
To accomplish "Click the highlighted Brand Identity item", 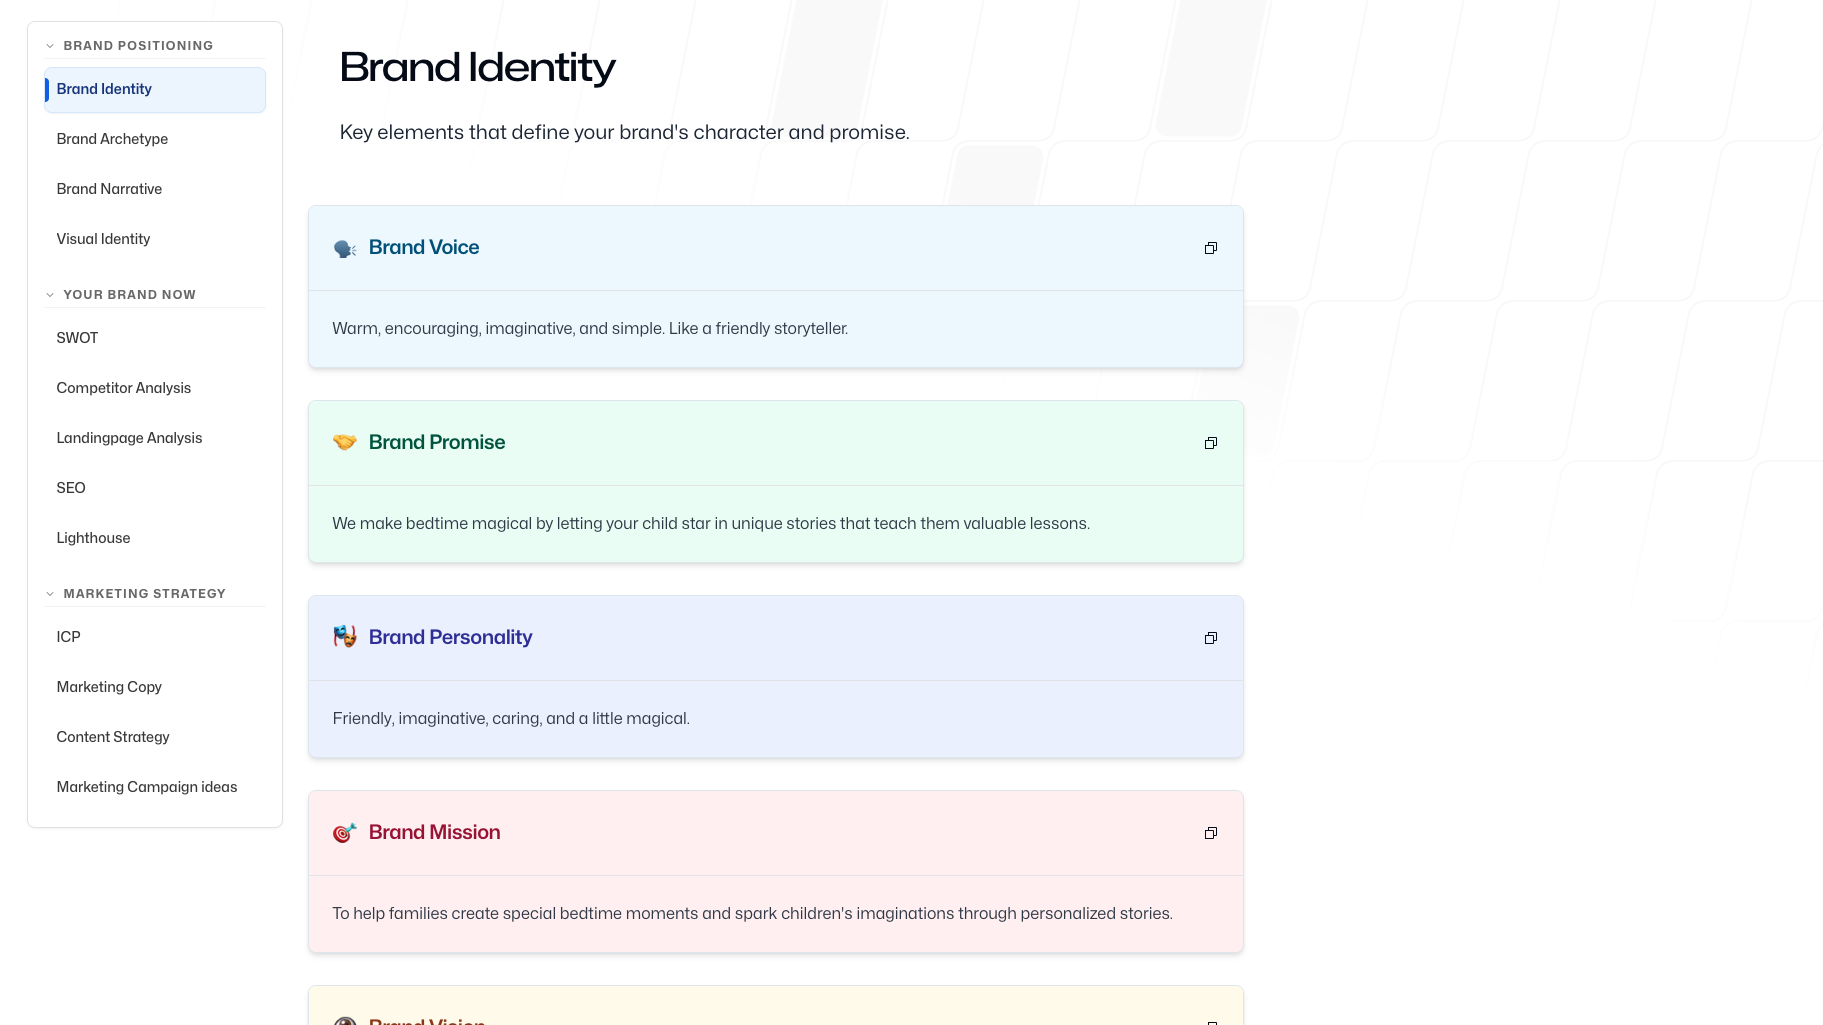I will [x=104, y=89].
